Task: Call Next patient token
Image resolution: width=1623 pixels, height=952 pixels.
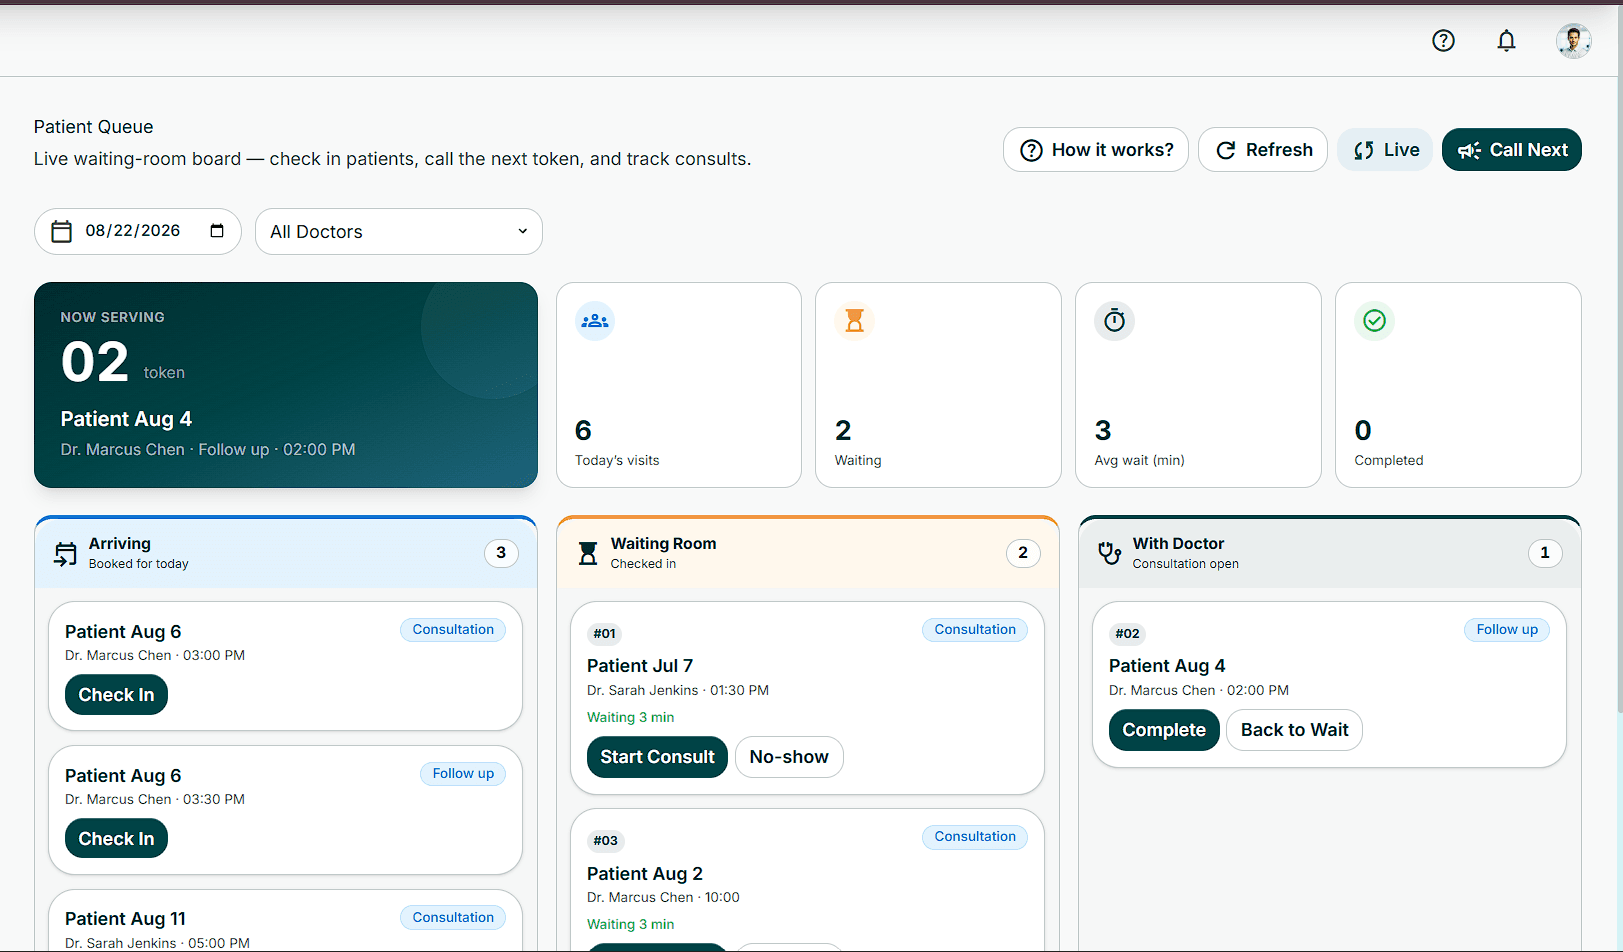Action: 1512,150
